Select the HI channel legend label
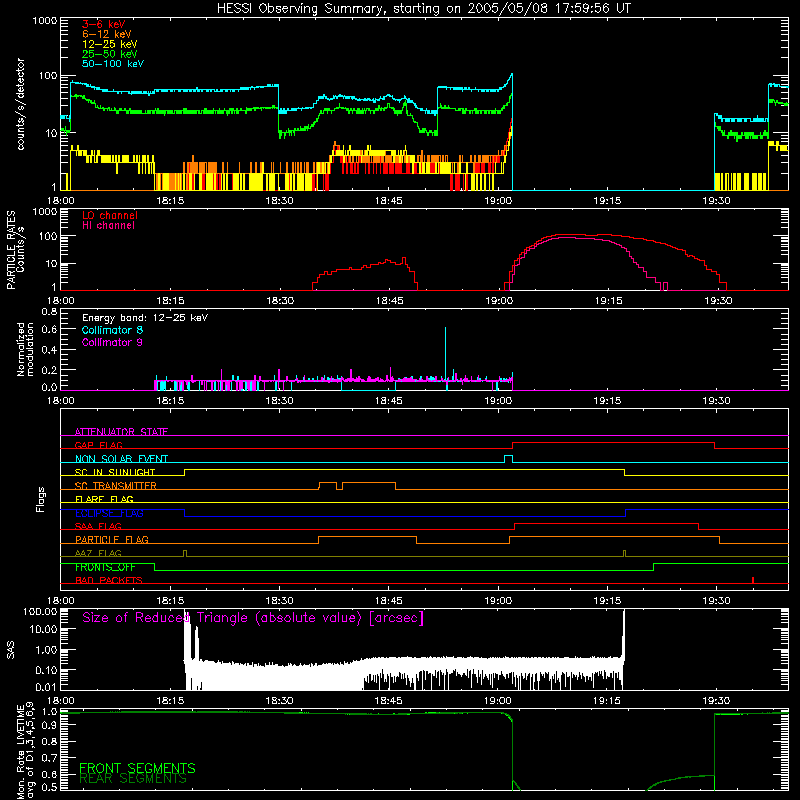800x800 pixels. [108, 226]
